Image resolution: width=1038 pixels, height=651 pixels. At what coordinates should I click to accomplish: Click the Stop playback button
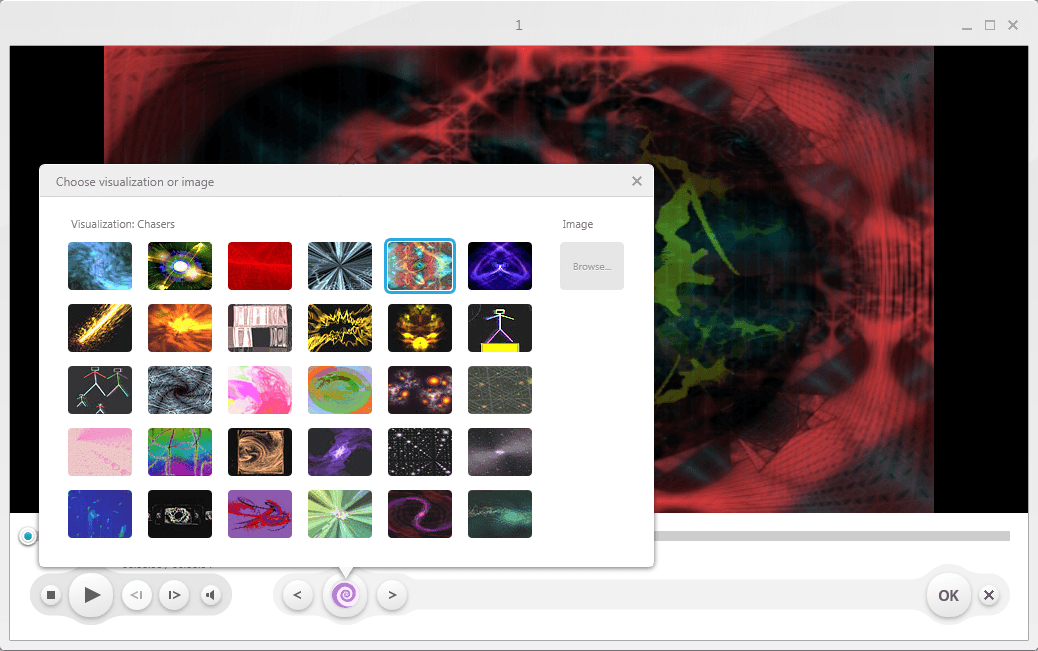coord(51,596)
